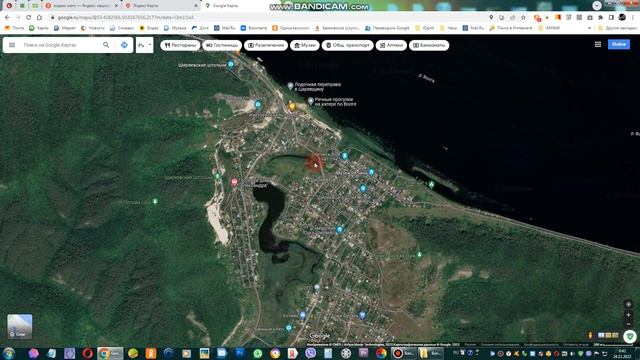Expand the Другие закладки folder
The image size is (640, 360).
pos(617,28)
